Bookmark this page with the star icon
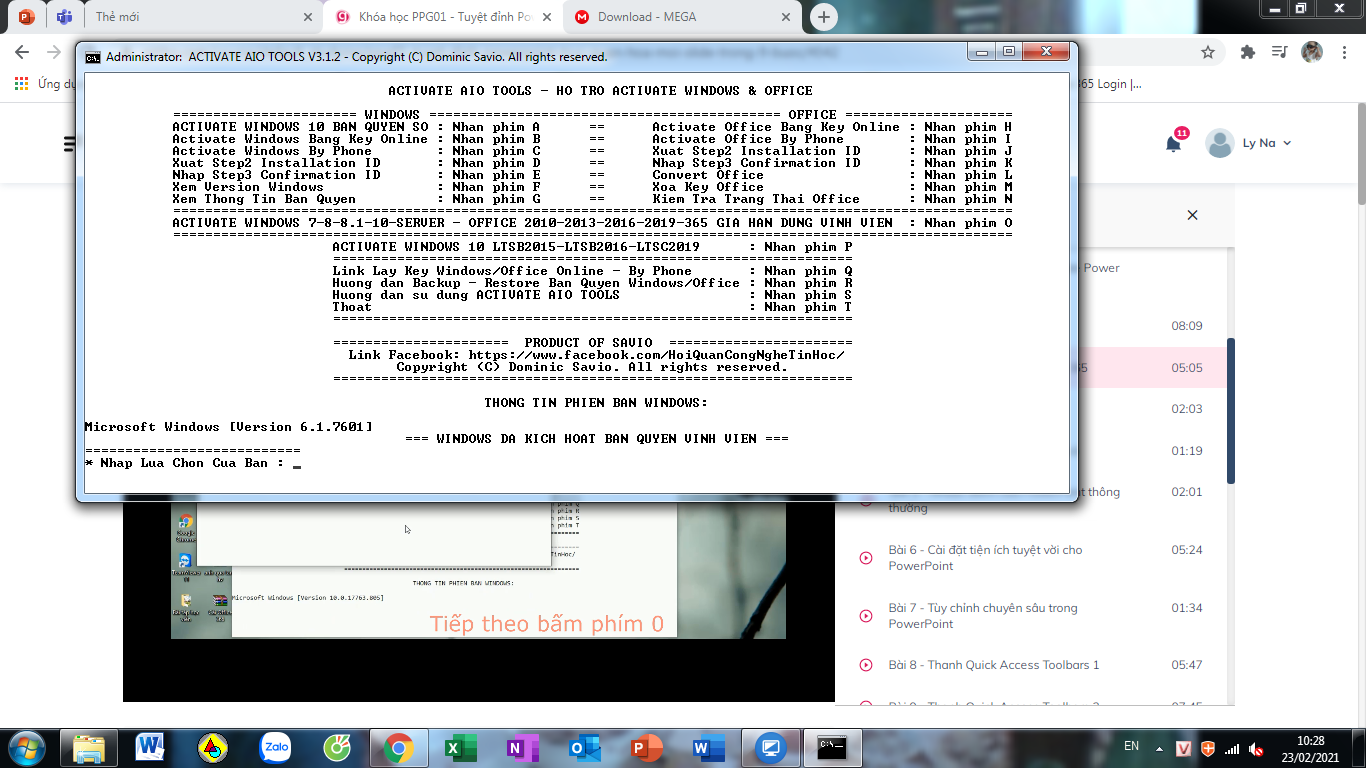 pos(1208,52)
